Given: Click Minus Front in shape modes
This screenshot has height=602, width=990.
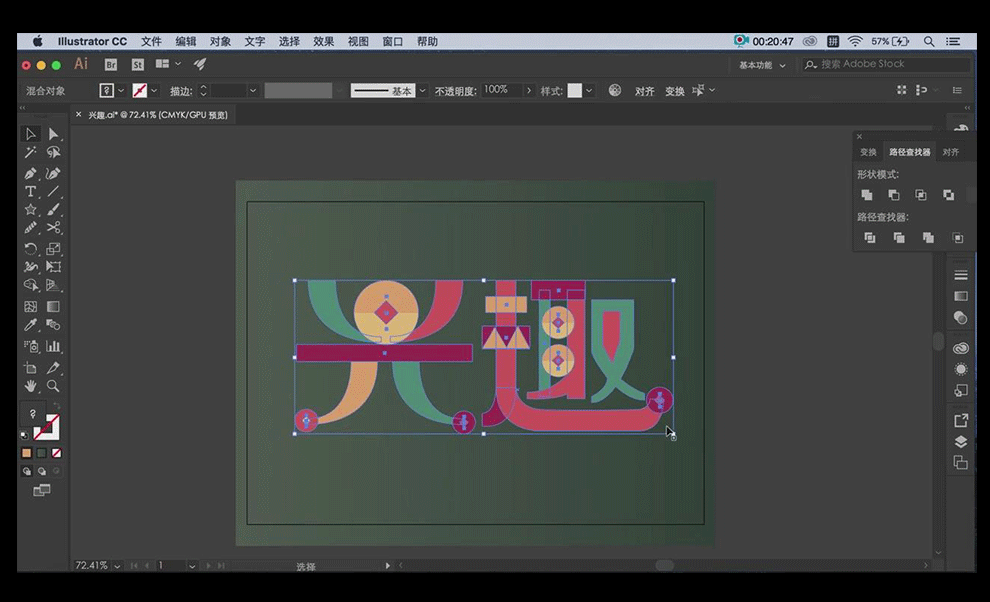Looking at the screenshot, I should (894, 195).
